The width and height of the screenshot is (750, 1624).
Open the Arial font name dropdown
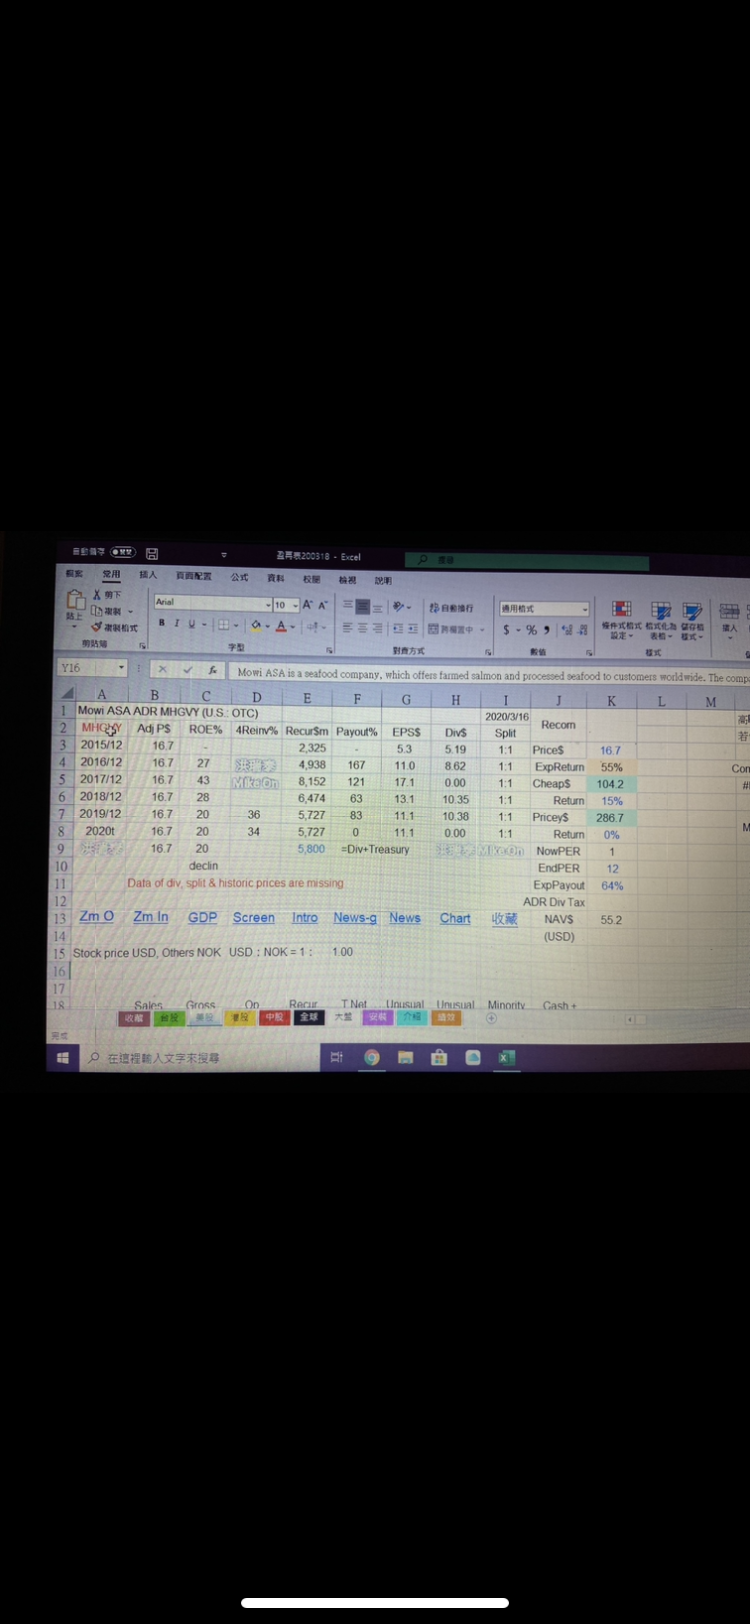point(268,605)
